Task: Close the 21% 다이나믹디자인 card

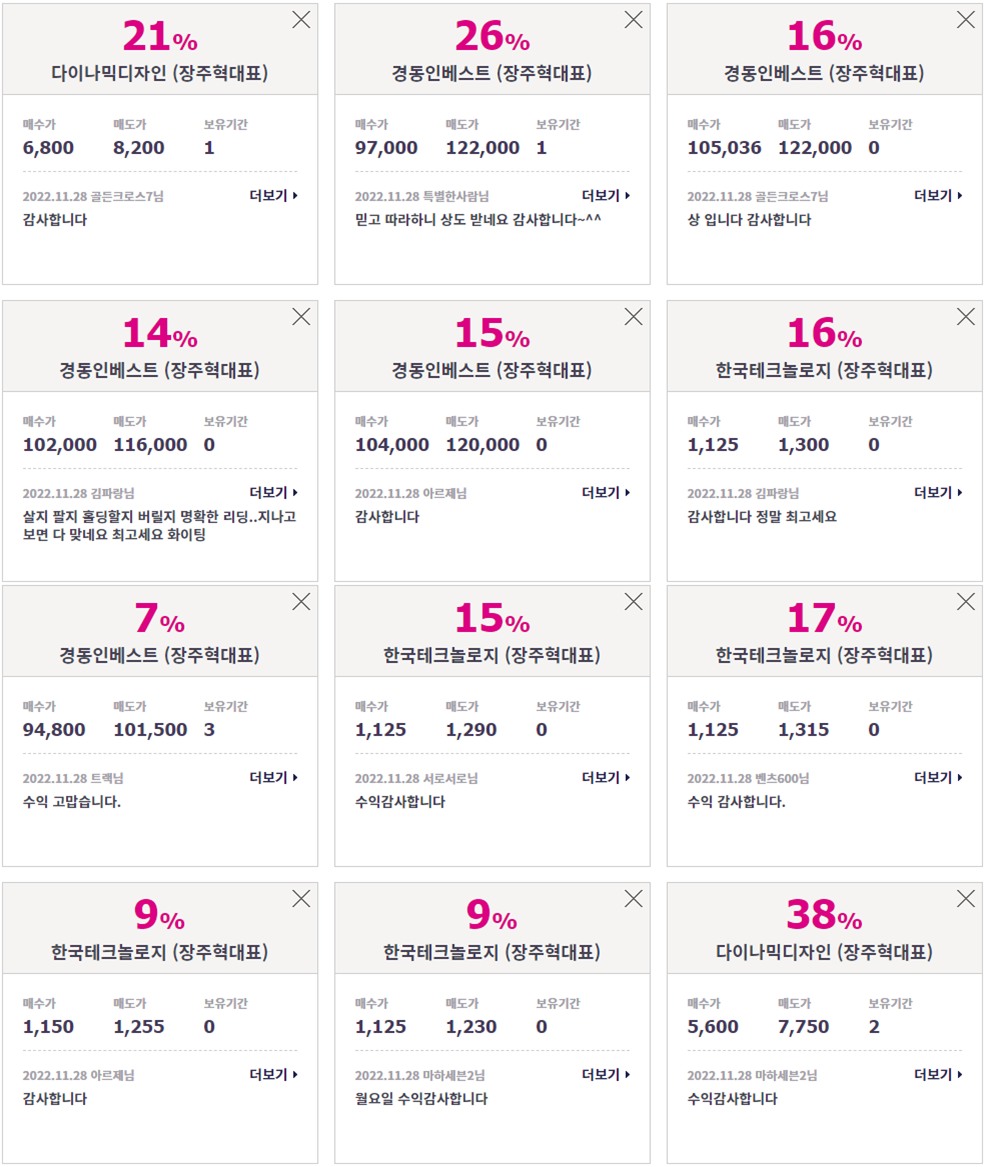Action: point(301,20)
